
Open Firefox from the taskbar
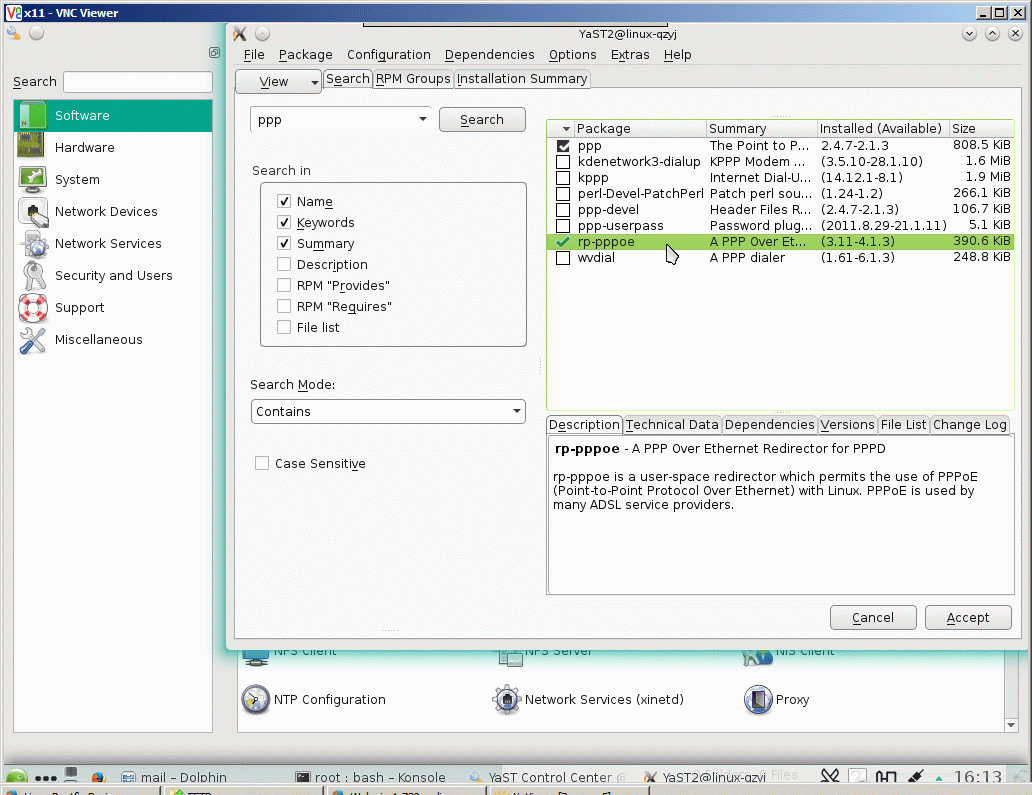click(99, 777)
